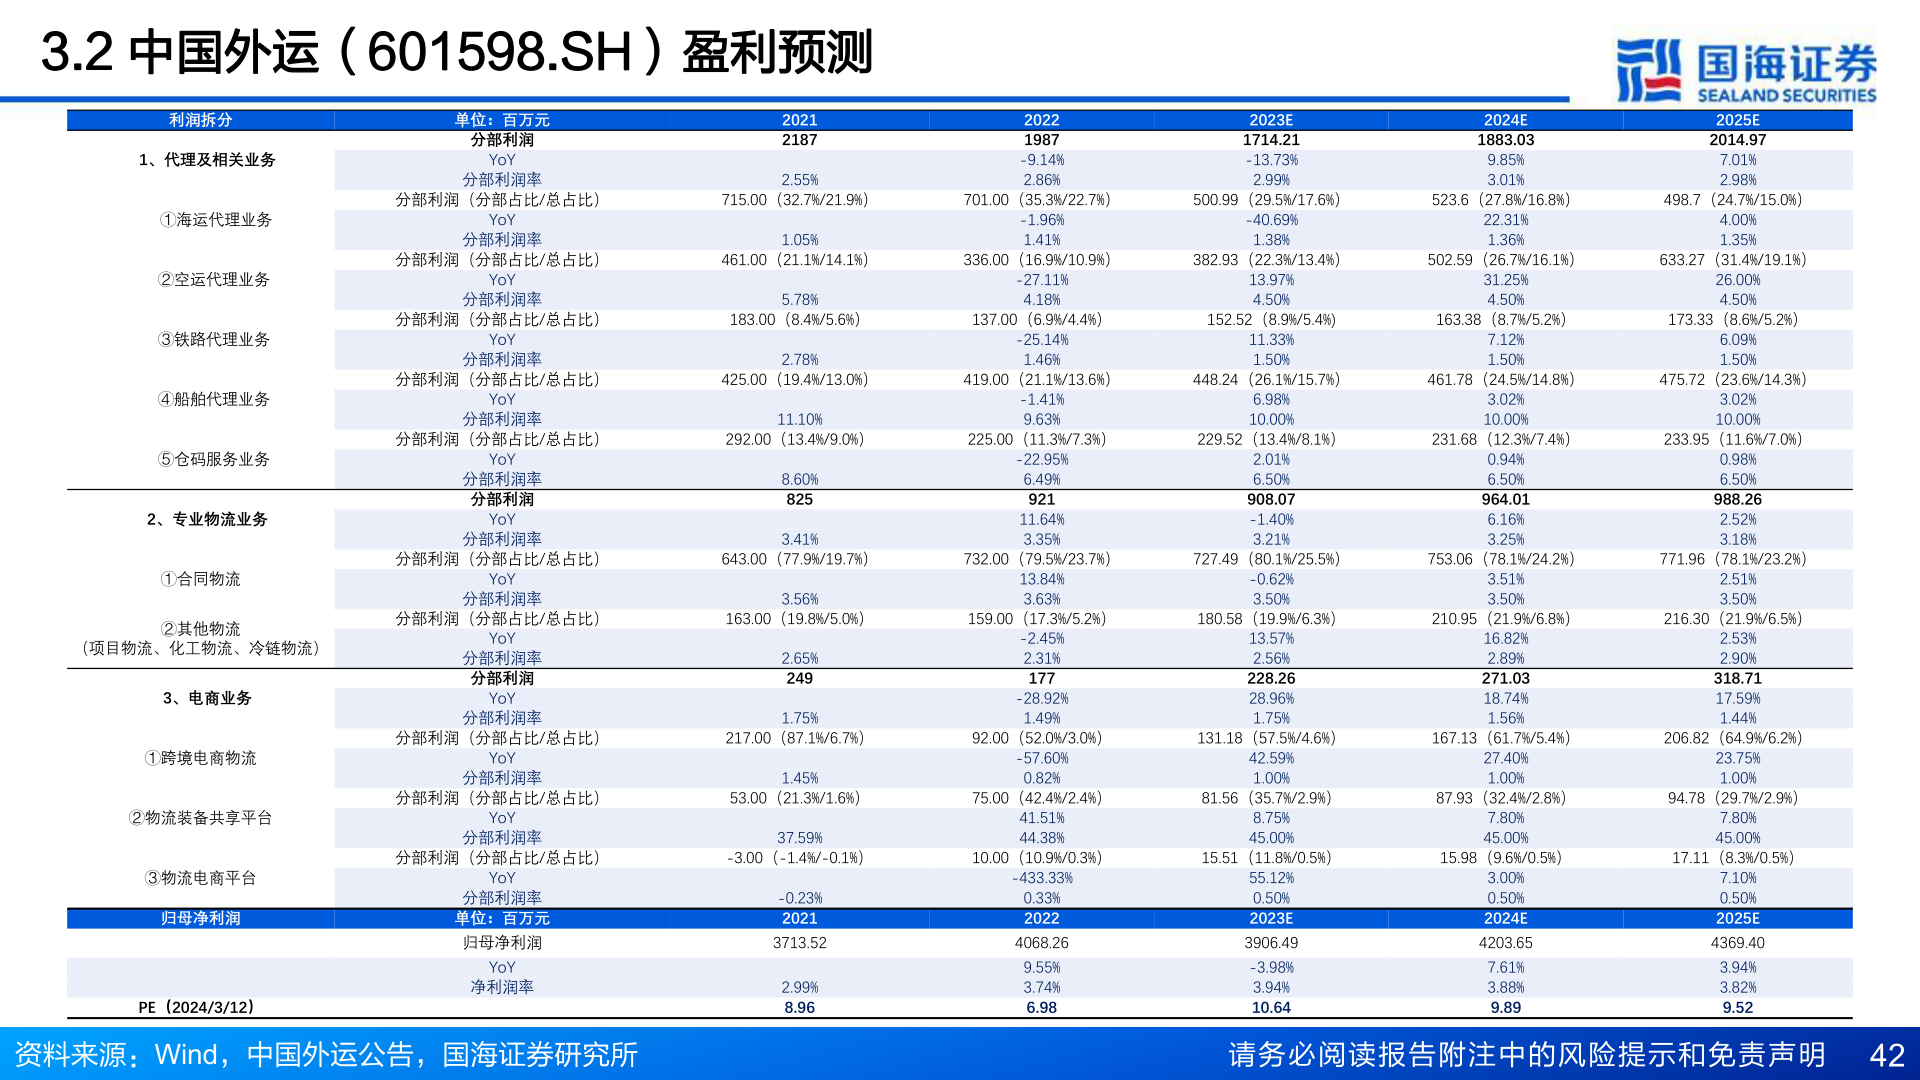
Task: Click the 2187 profit value
Action: point(800,140)
